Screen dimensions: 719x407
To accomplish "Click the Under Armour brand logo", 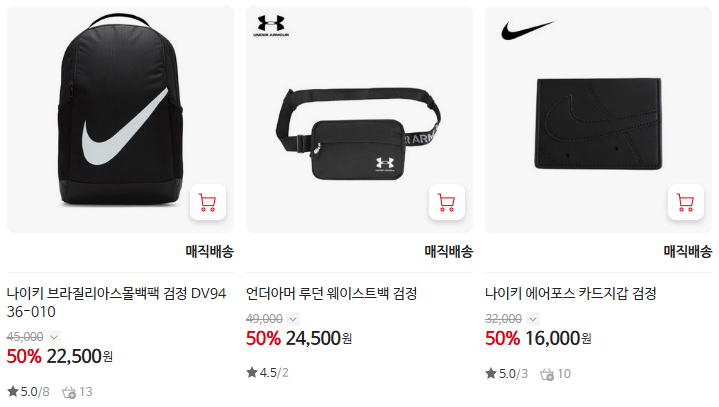I will [x=271, y=26].
